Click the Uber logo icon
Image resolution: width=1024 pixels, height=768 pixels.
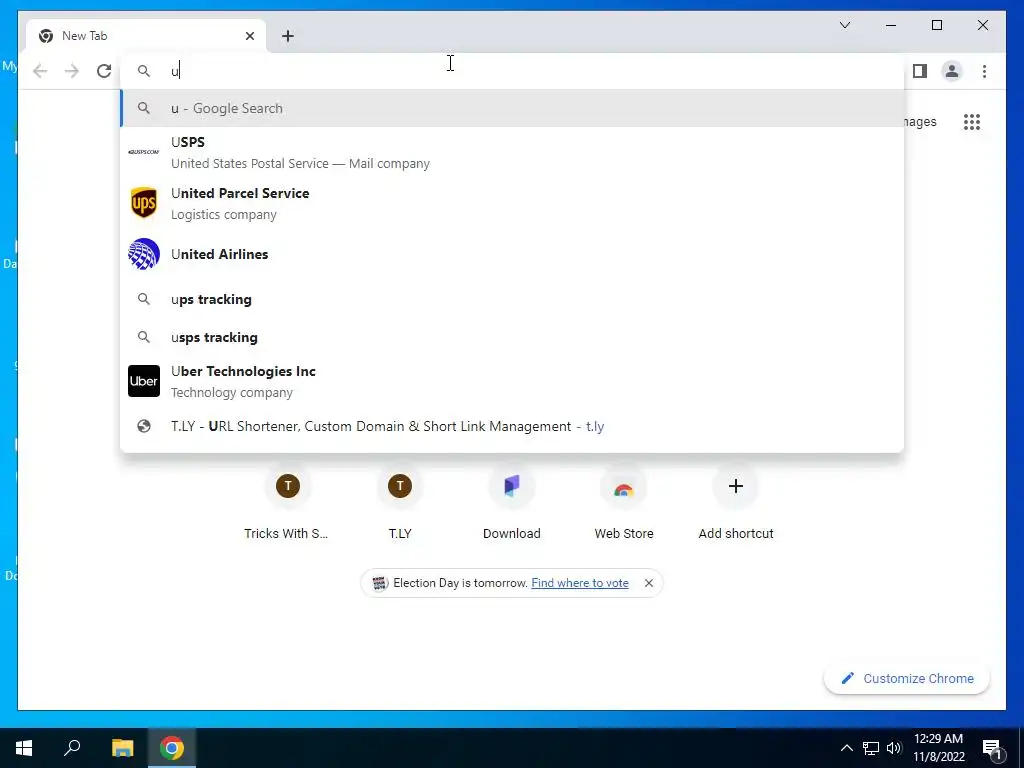coord(144,381)
